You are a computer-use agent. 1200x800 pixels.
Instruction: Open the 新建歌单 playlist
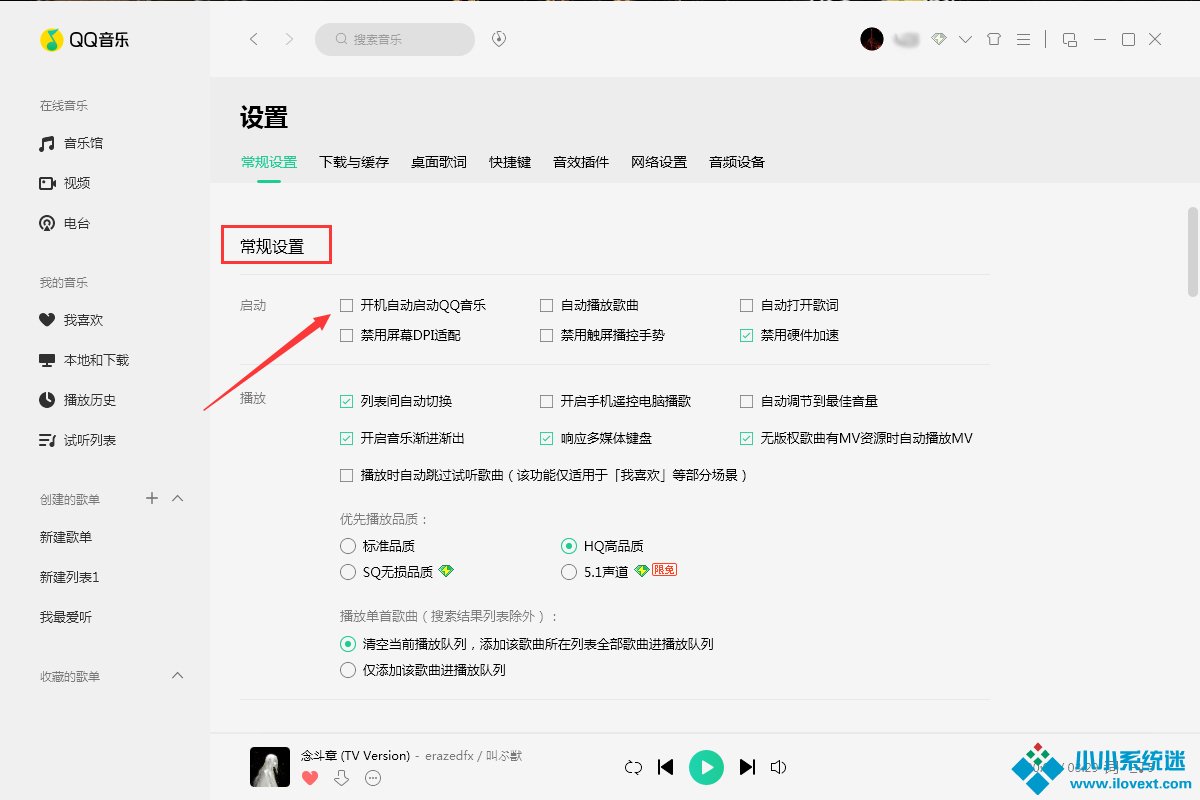coord(66,537)
